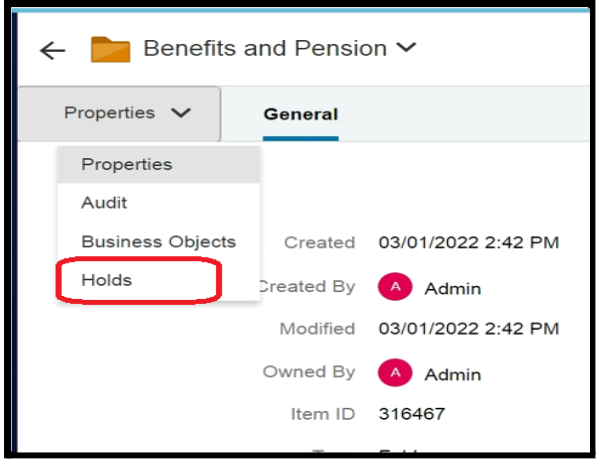Open Business Objects from the menu
This screenshot has height=463, width=600.
pyautogui.click(x=158, y=242)
